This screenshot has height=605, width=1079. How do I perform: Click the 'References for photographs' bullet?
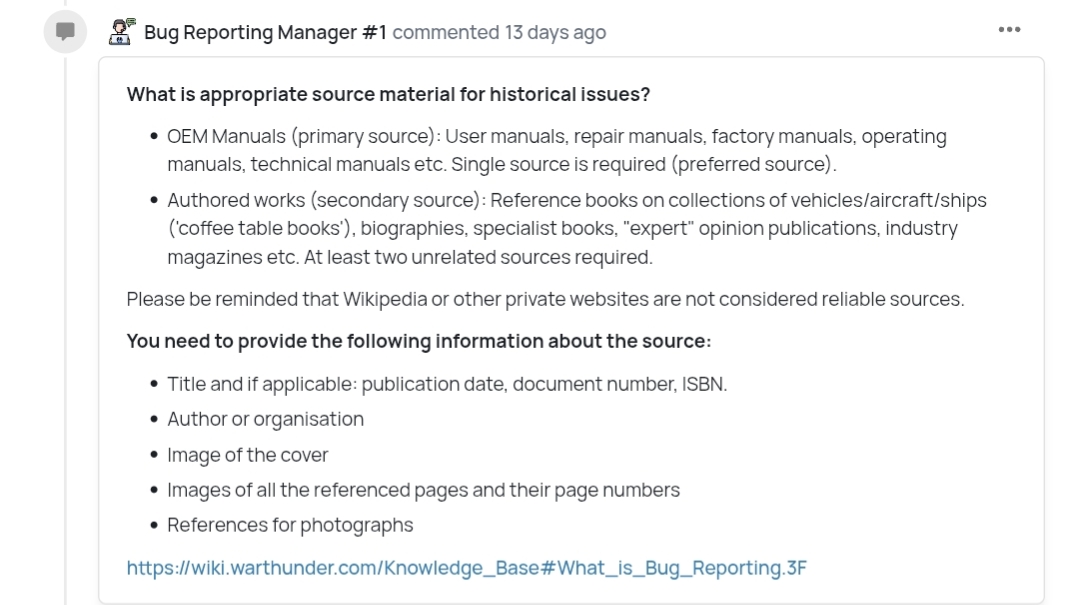pyautogui.click(x=289, y=525)
